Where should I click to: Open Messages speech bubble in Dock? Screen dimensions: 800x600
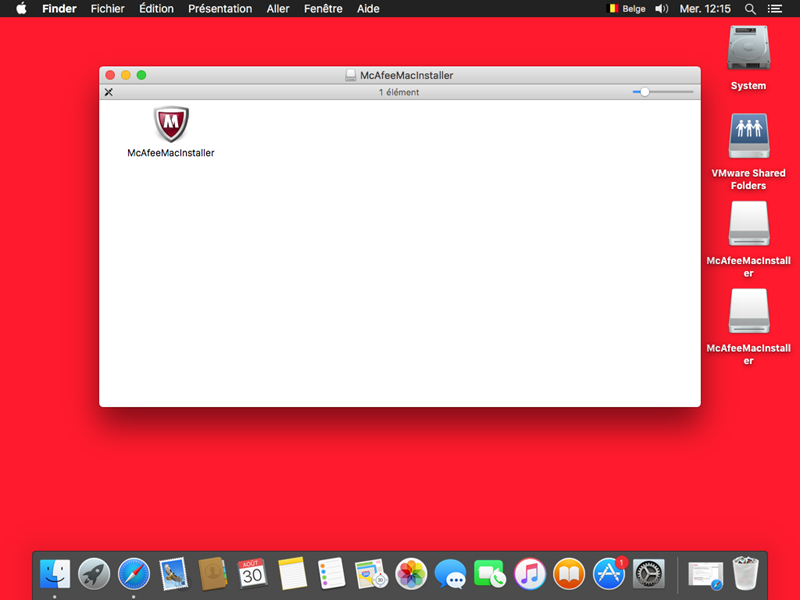pyautogui.click(x=450, y=573)
